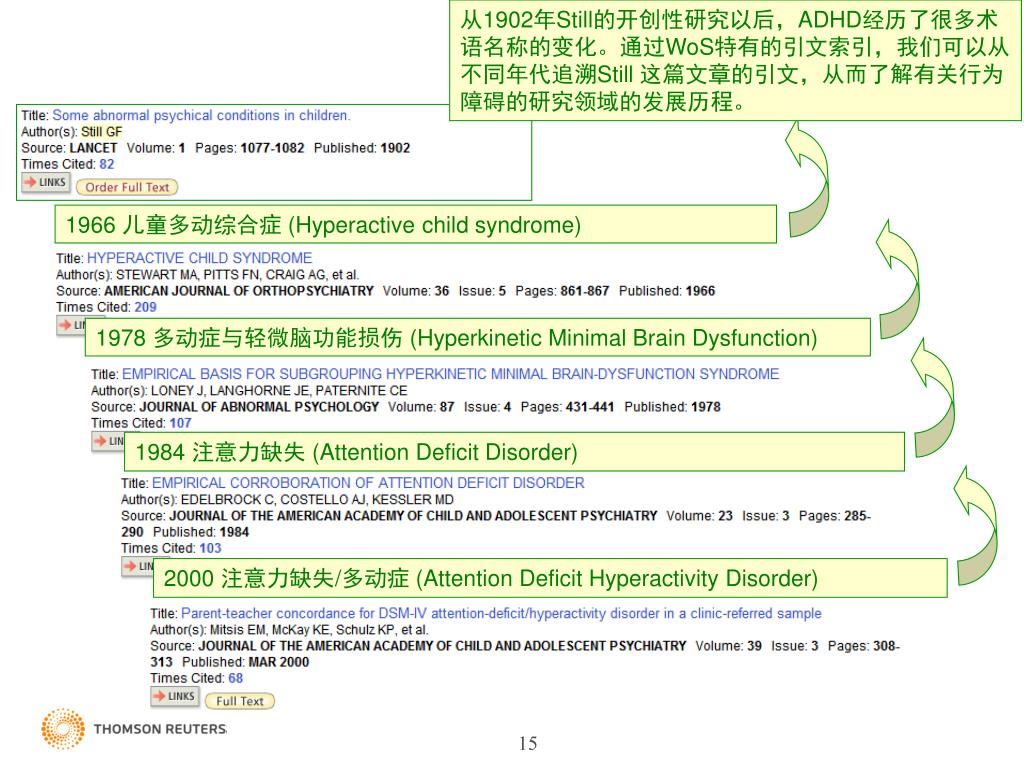Image resolution: width=1024 pixels, height=768 pixels.
Task: Open times cited count 103
Action: tap(210, 549)
